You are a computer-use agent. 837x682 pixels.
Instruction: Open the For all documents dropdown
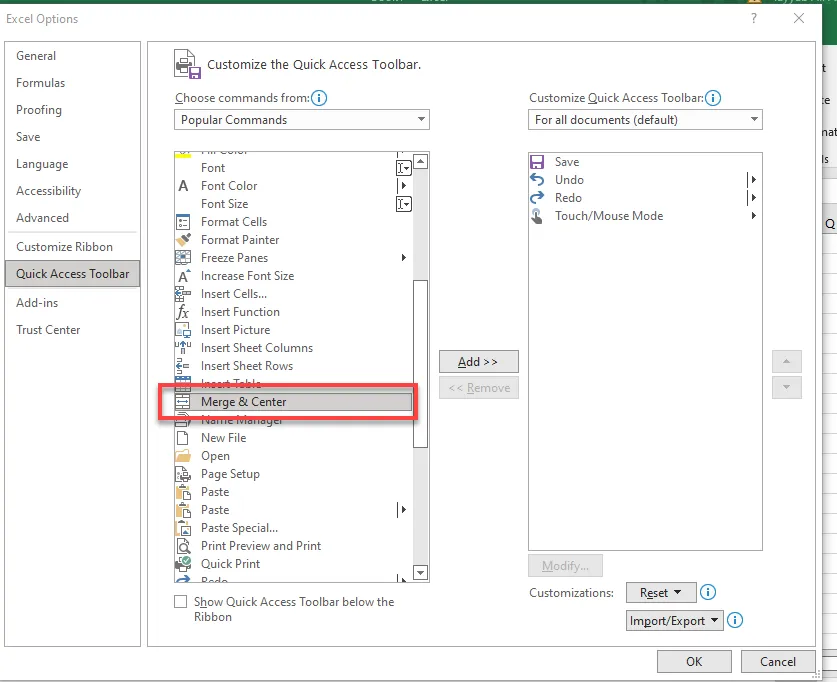click(645, 120)
